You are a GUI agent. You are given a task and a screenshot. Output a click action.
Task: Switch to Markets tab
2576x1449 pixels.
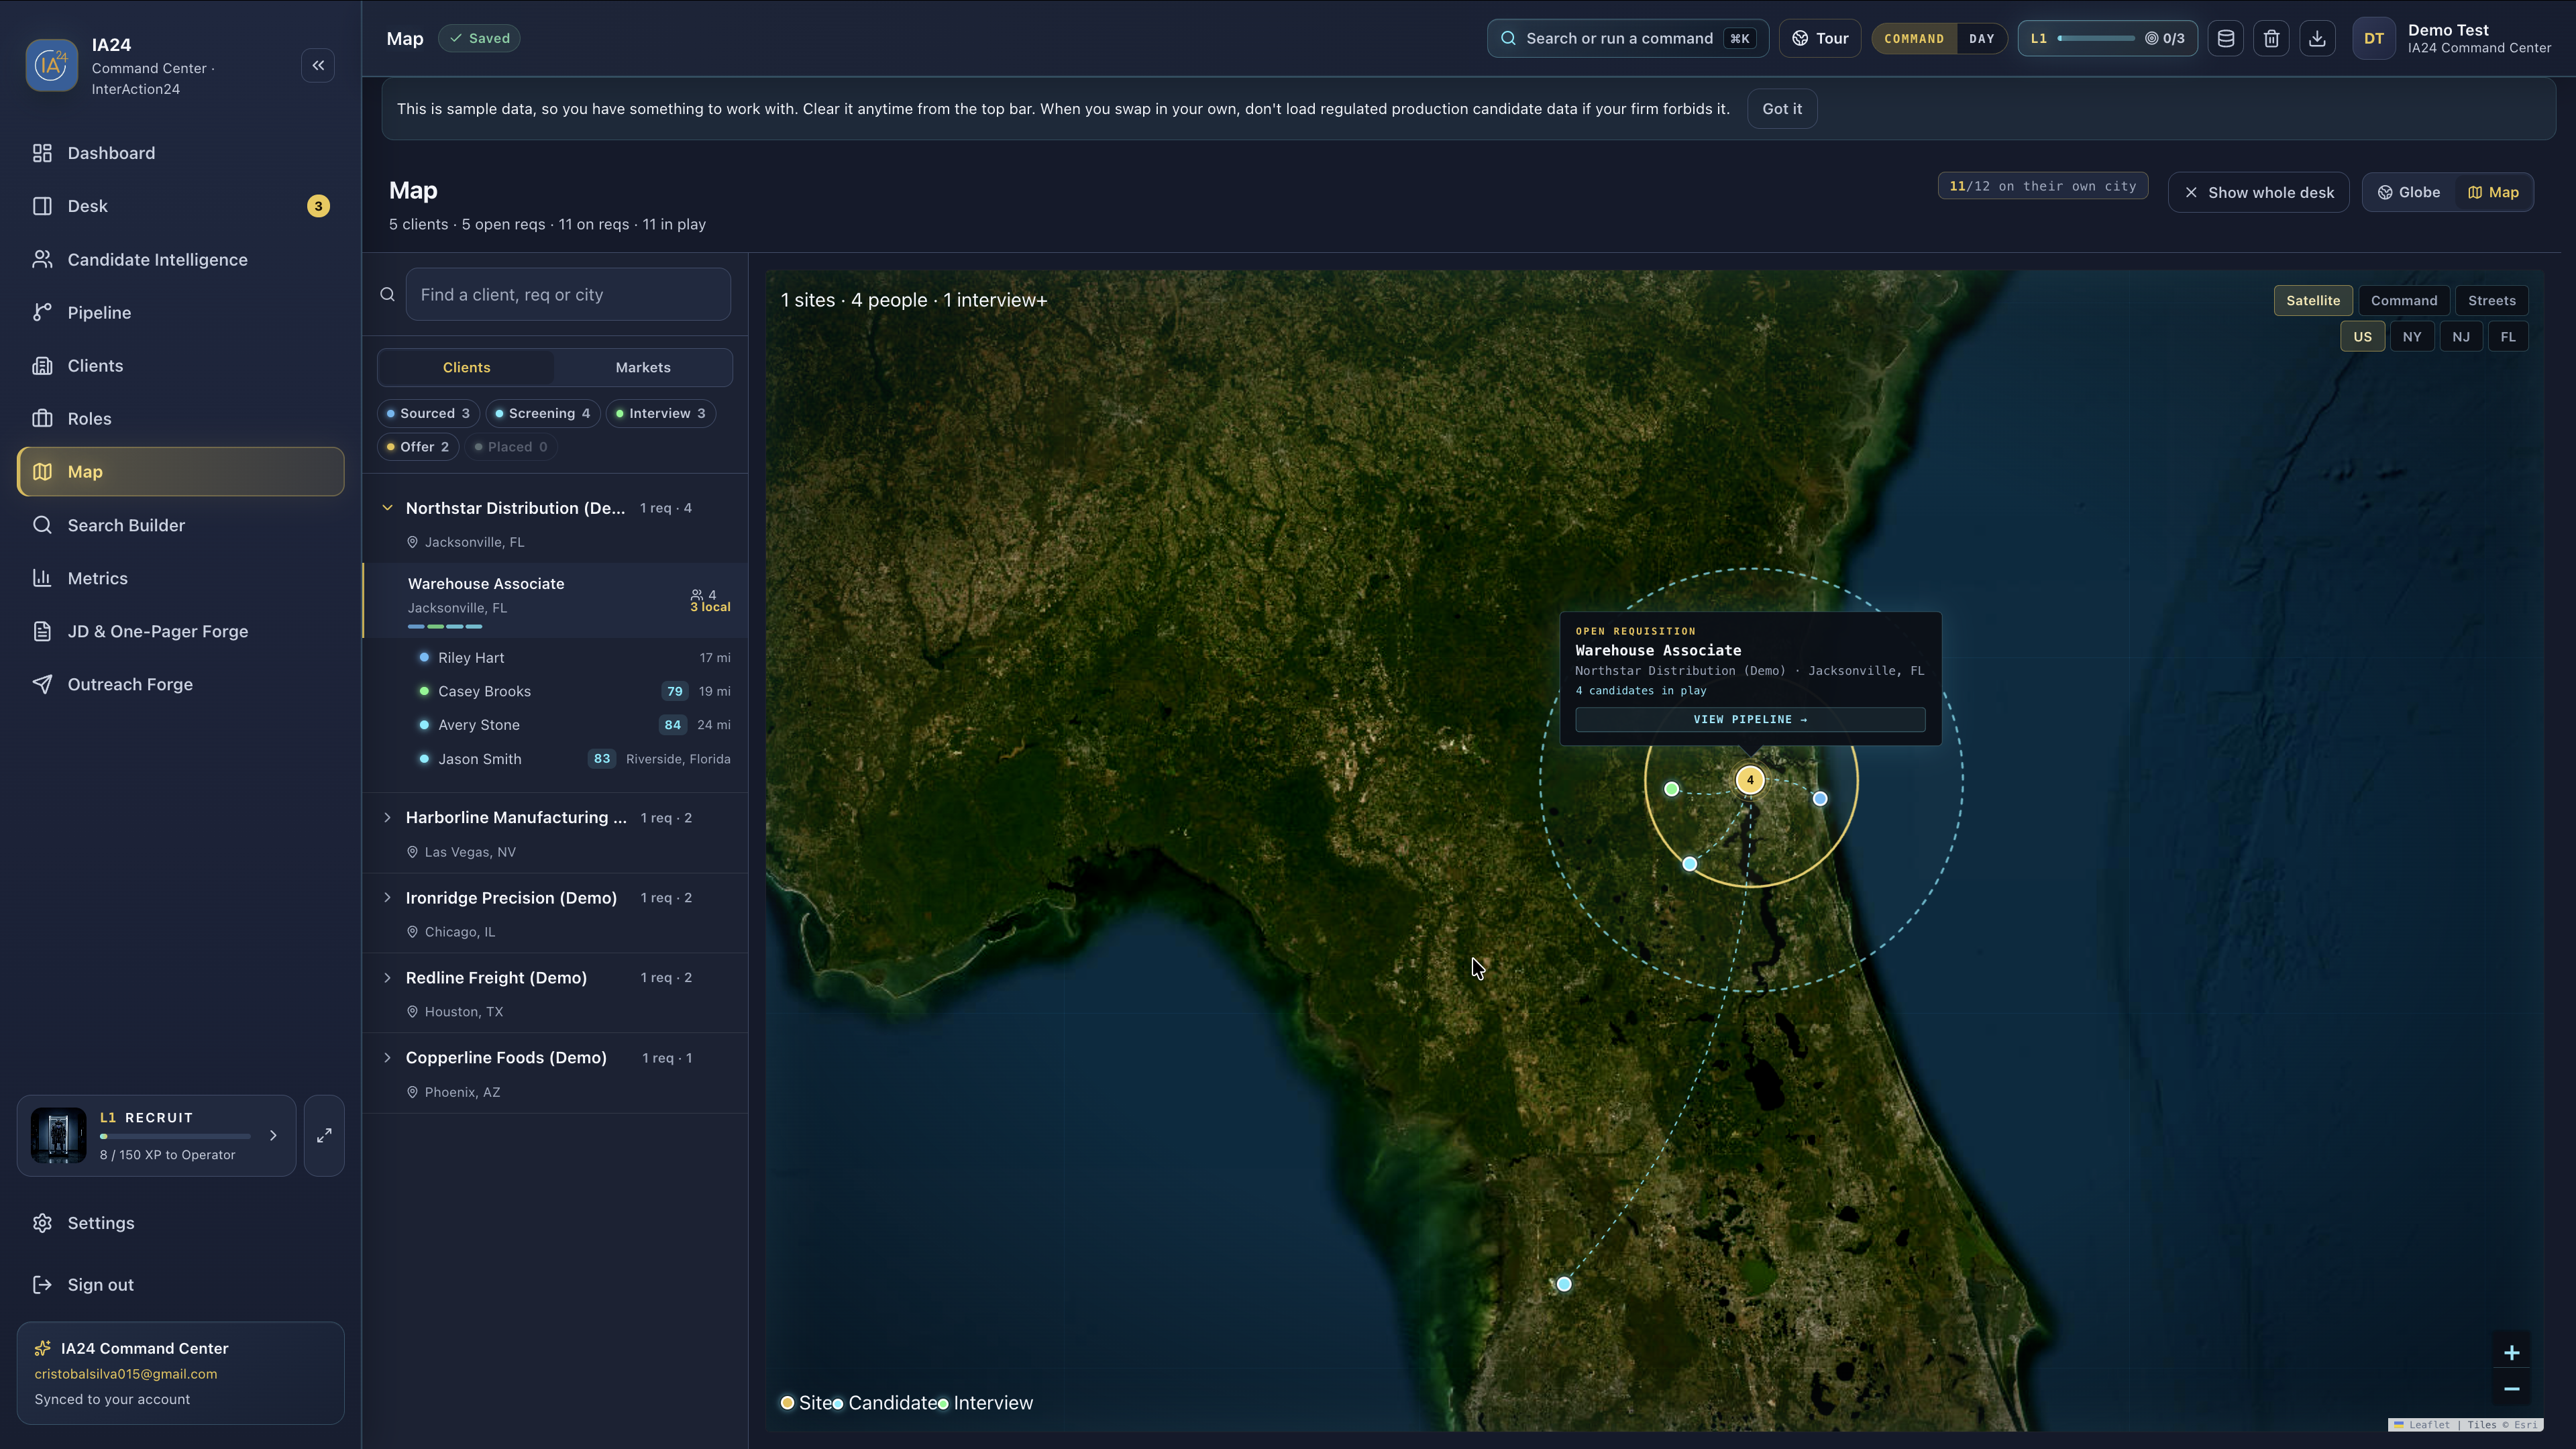click(643, 367)
